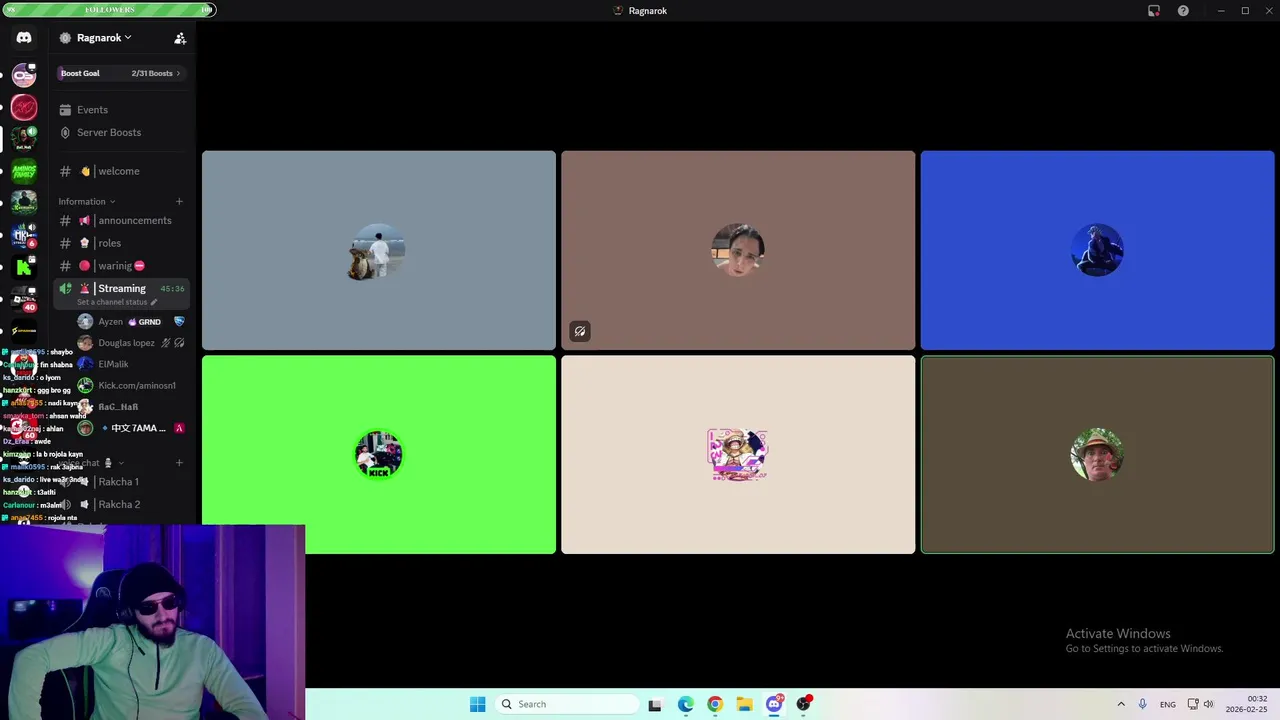The width and height of the screenshot is (1280, 720).
Task: Click user ElMalik in voice list
Action: point(113,364)
